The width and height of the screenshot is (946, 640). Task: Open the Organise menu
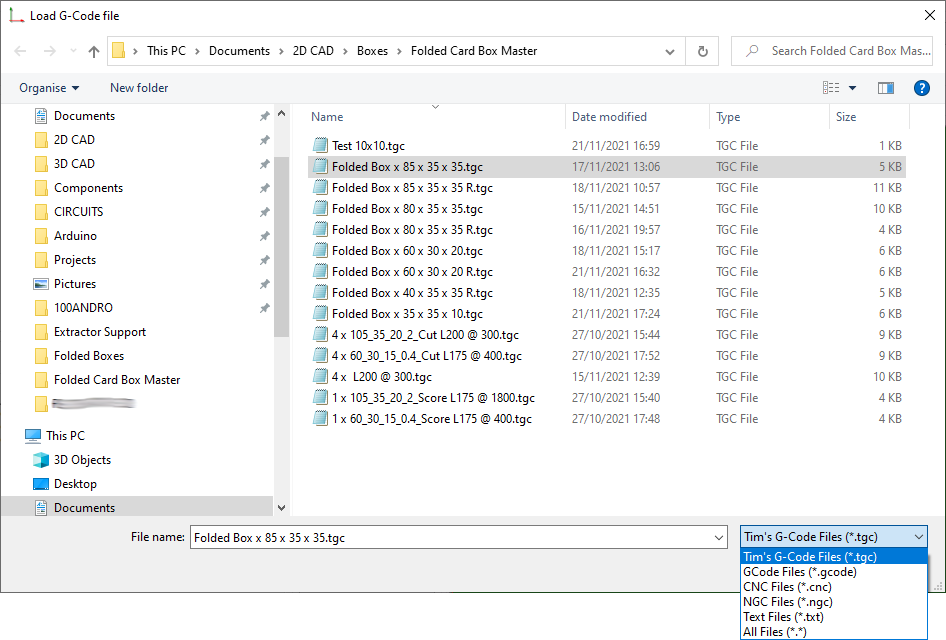(x=49, y=87)
